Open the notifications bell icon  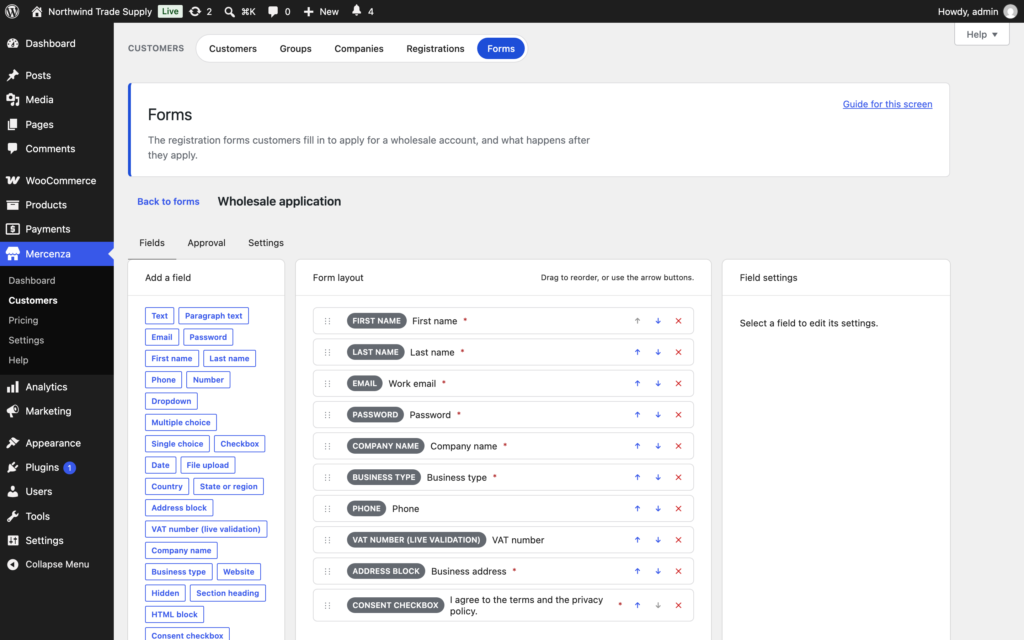(x=357, y=11)
